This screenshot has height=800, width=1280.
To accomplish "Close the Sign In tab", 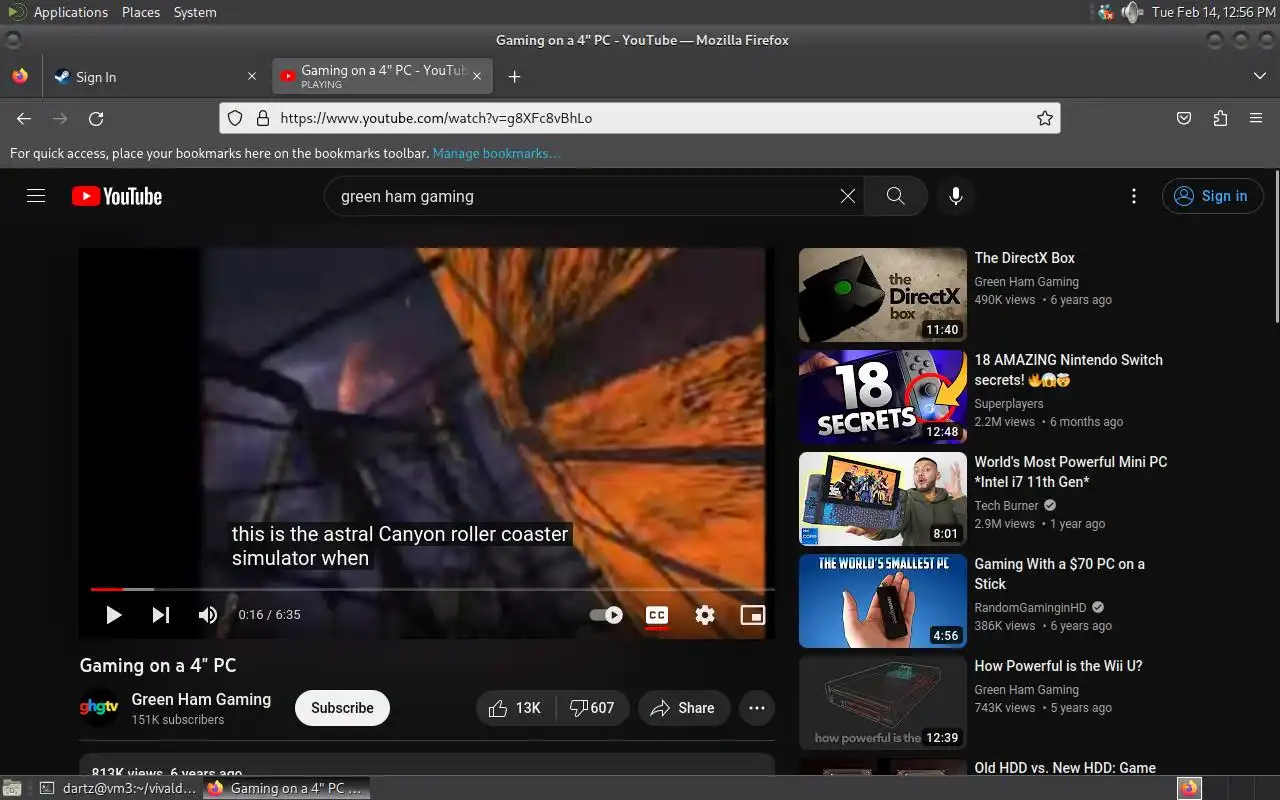I will coord(251,77).
